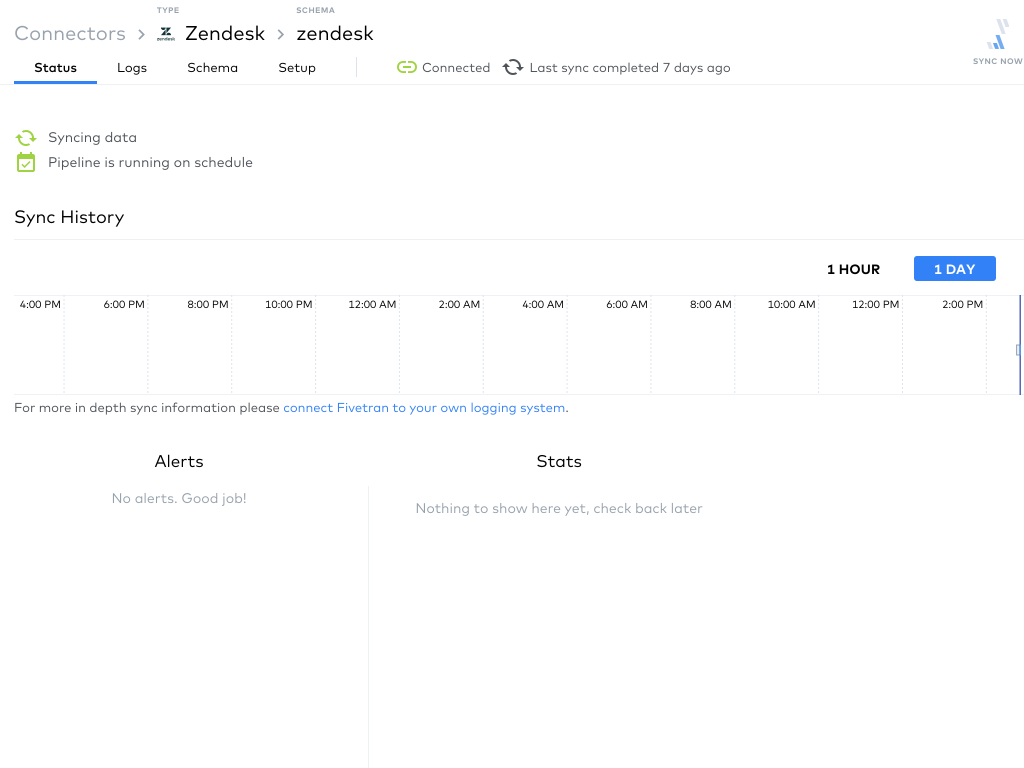Image resolution: width=1024 pixels, height=768 pixels.
Task: Click the 12:00 AM mark on sync history
Action: (372, 304)
